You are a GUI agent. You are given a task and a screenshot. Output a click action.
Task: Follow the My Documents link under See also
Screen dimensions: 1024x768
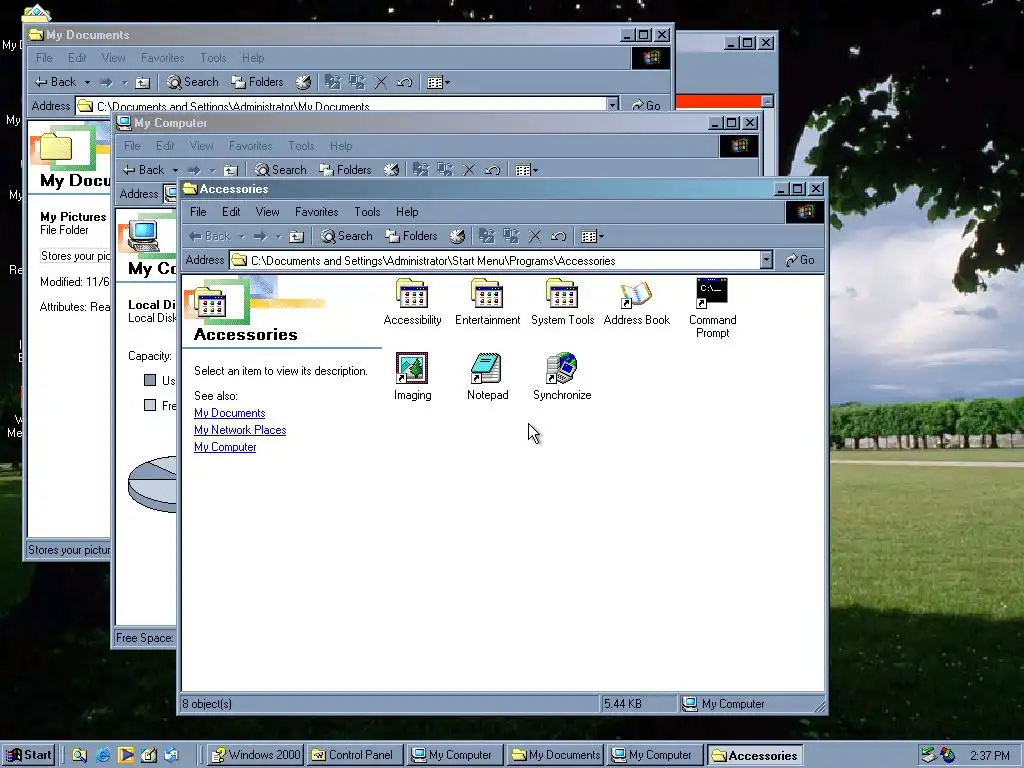229,413
